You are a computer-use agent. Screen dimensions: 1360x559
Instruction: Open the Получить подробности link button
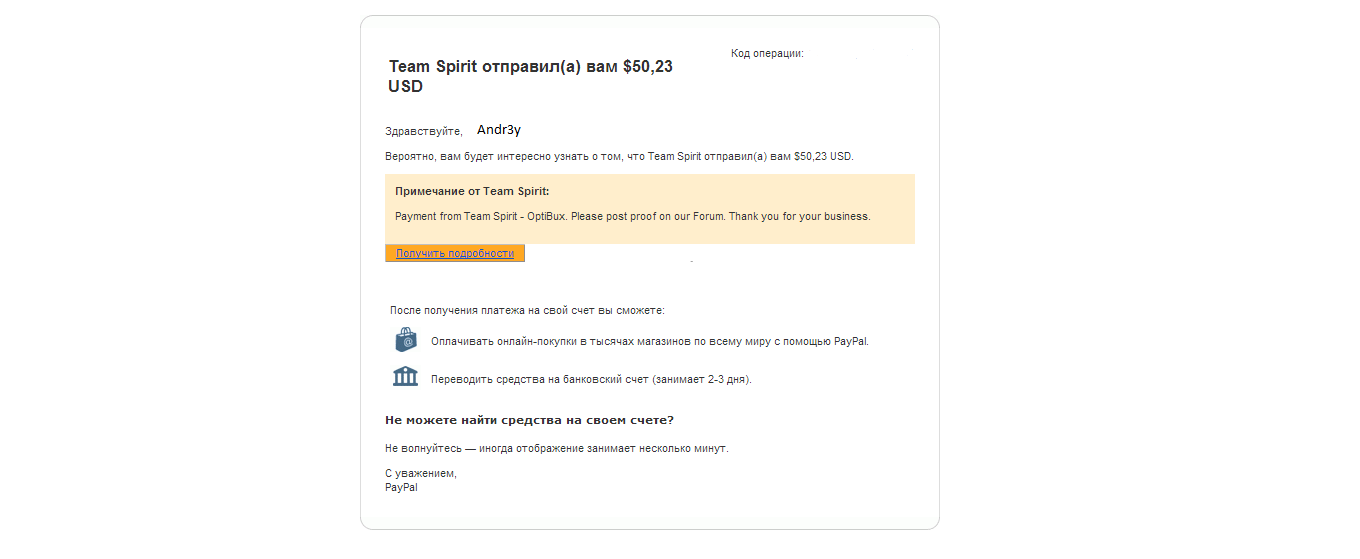pyautogui.click(x=455, y=254)
